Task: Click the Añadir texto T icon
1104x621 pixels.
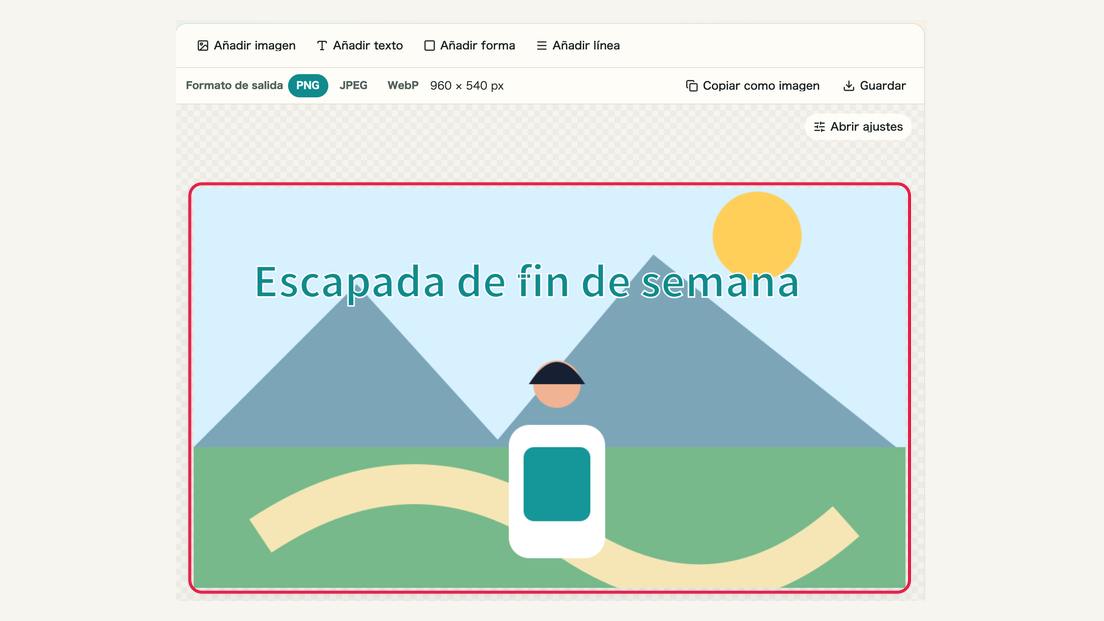Action: [x=322, y=46]
